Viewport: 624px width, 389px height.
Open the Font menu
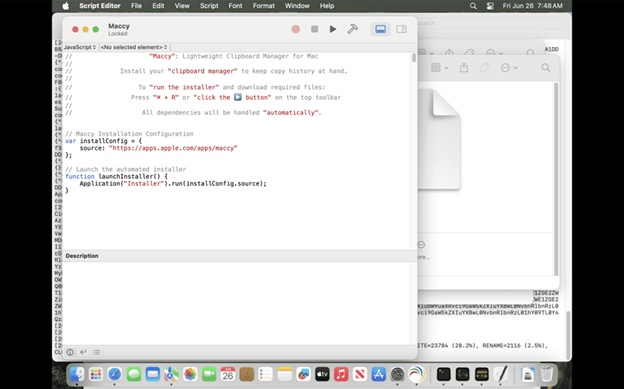(x=235, y=6)
